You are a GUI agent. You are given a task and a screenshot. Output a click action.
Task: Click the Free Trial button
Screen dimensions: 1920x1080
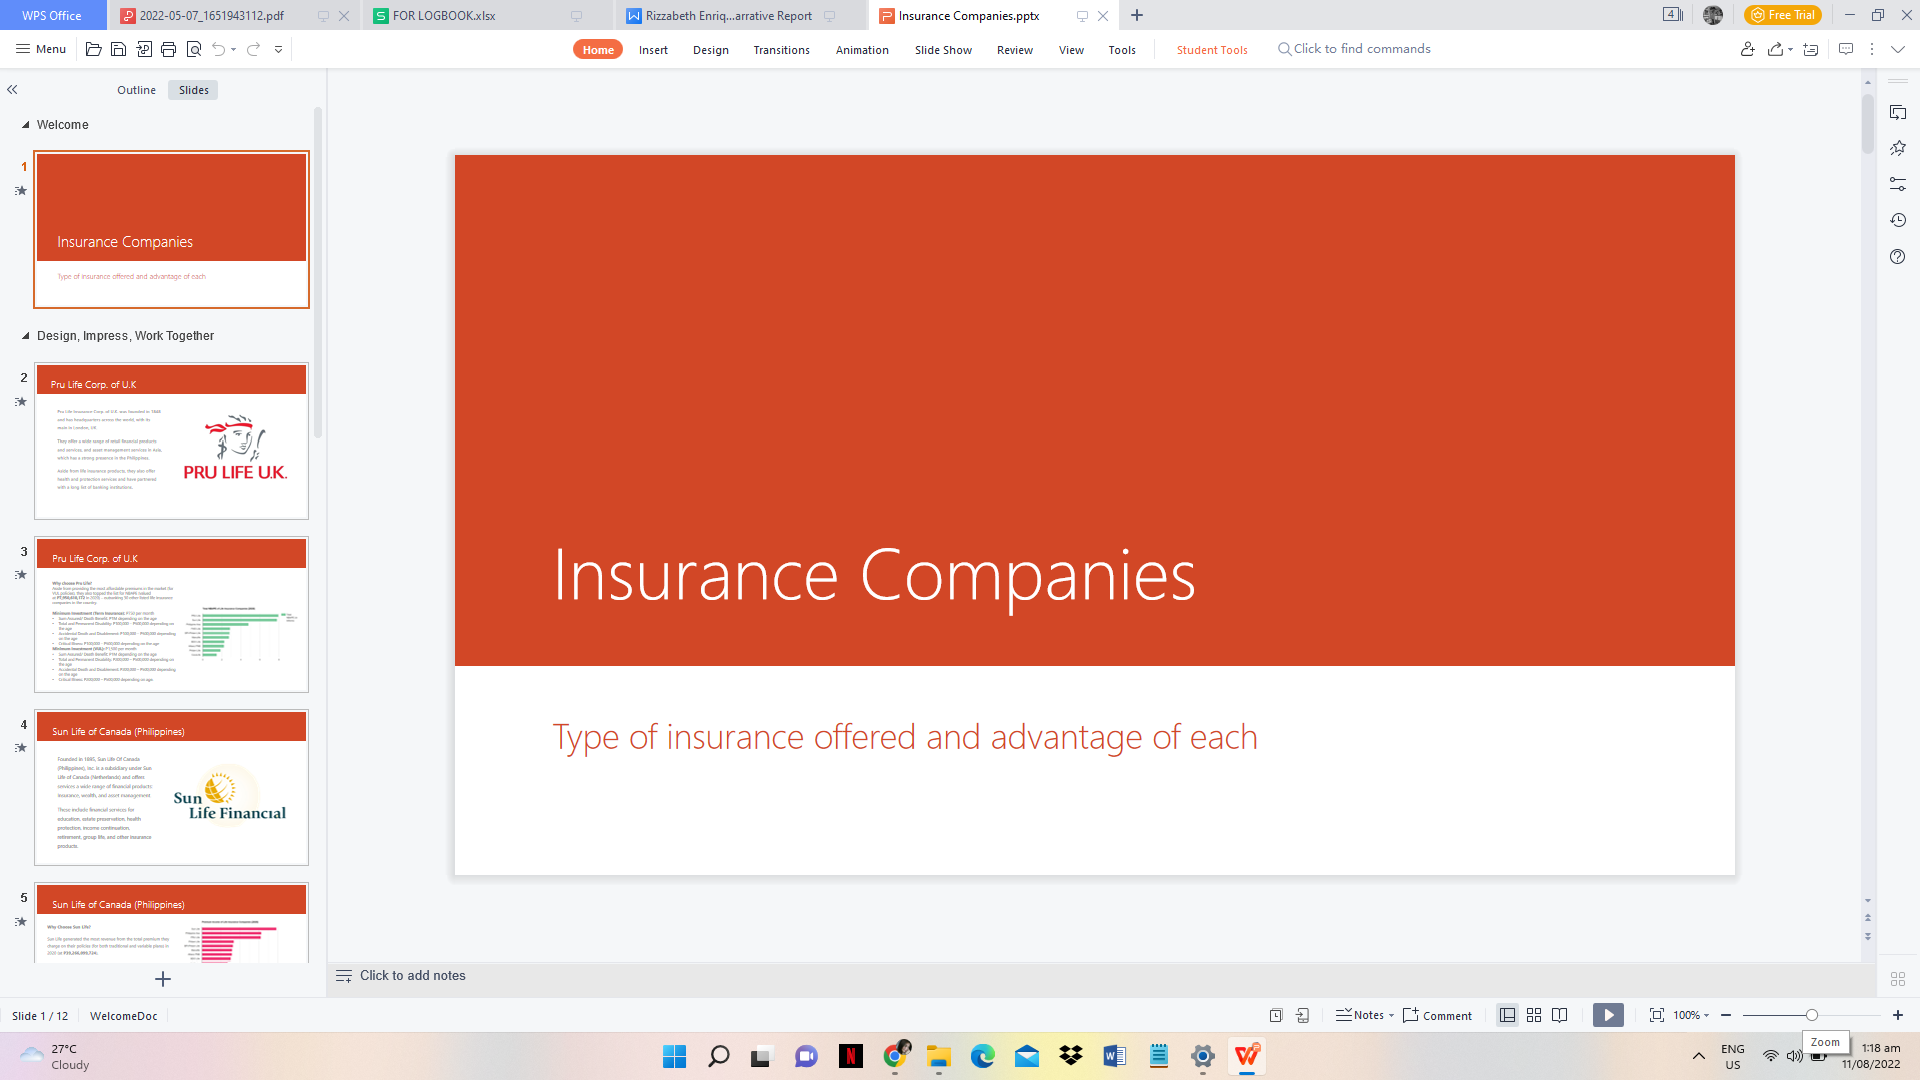[x=1782, y=15]
